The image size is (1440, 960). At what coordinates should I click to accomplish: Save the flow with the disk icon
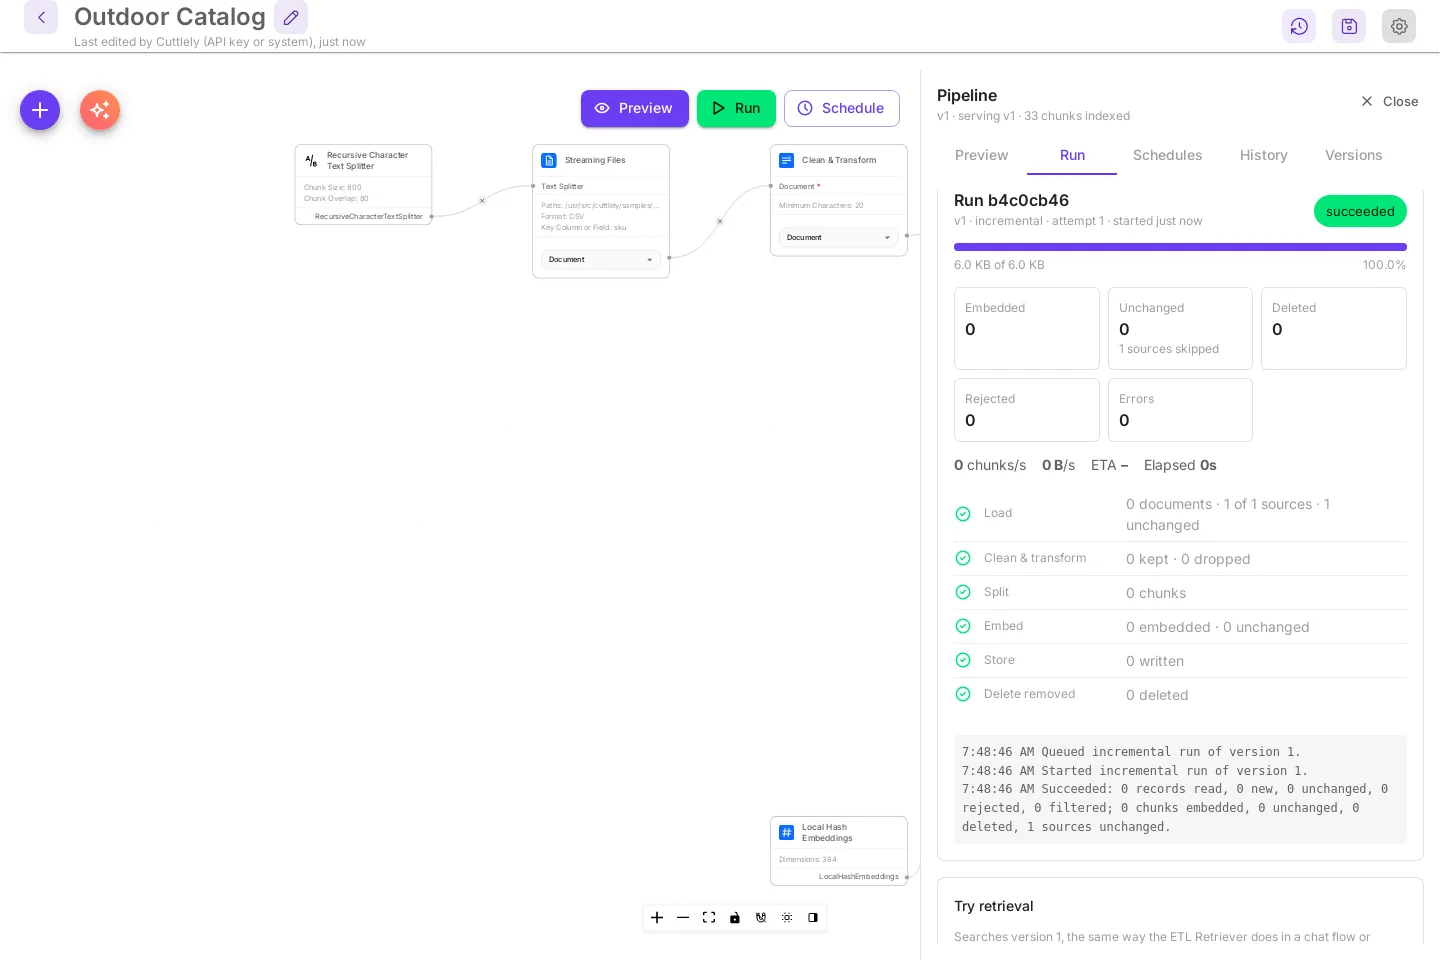[1349, 26]
